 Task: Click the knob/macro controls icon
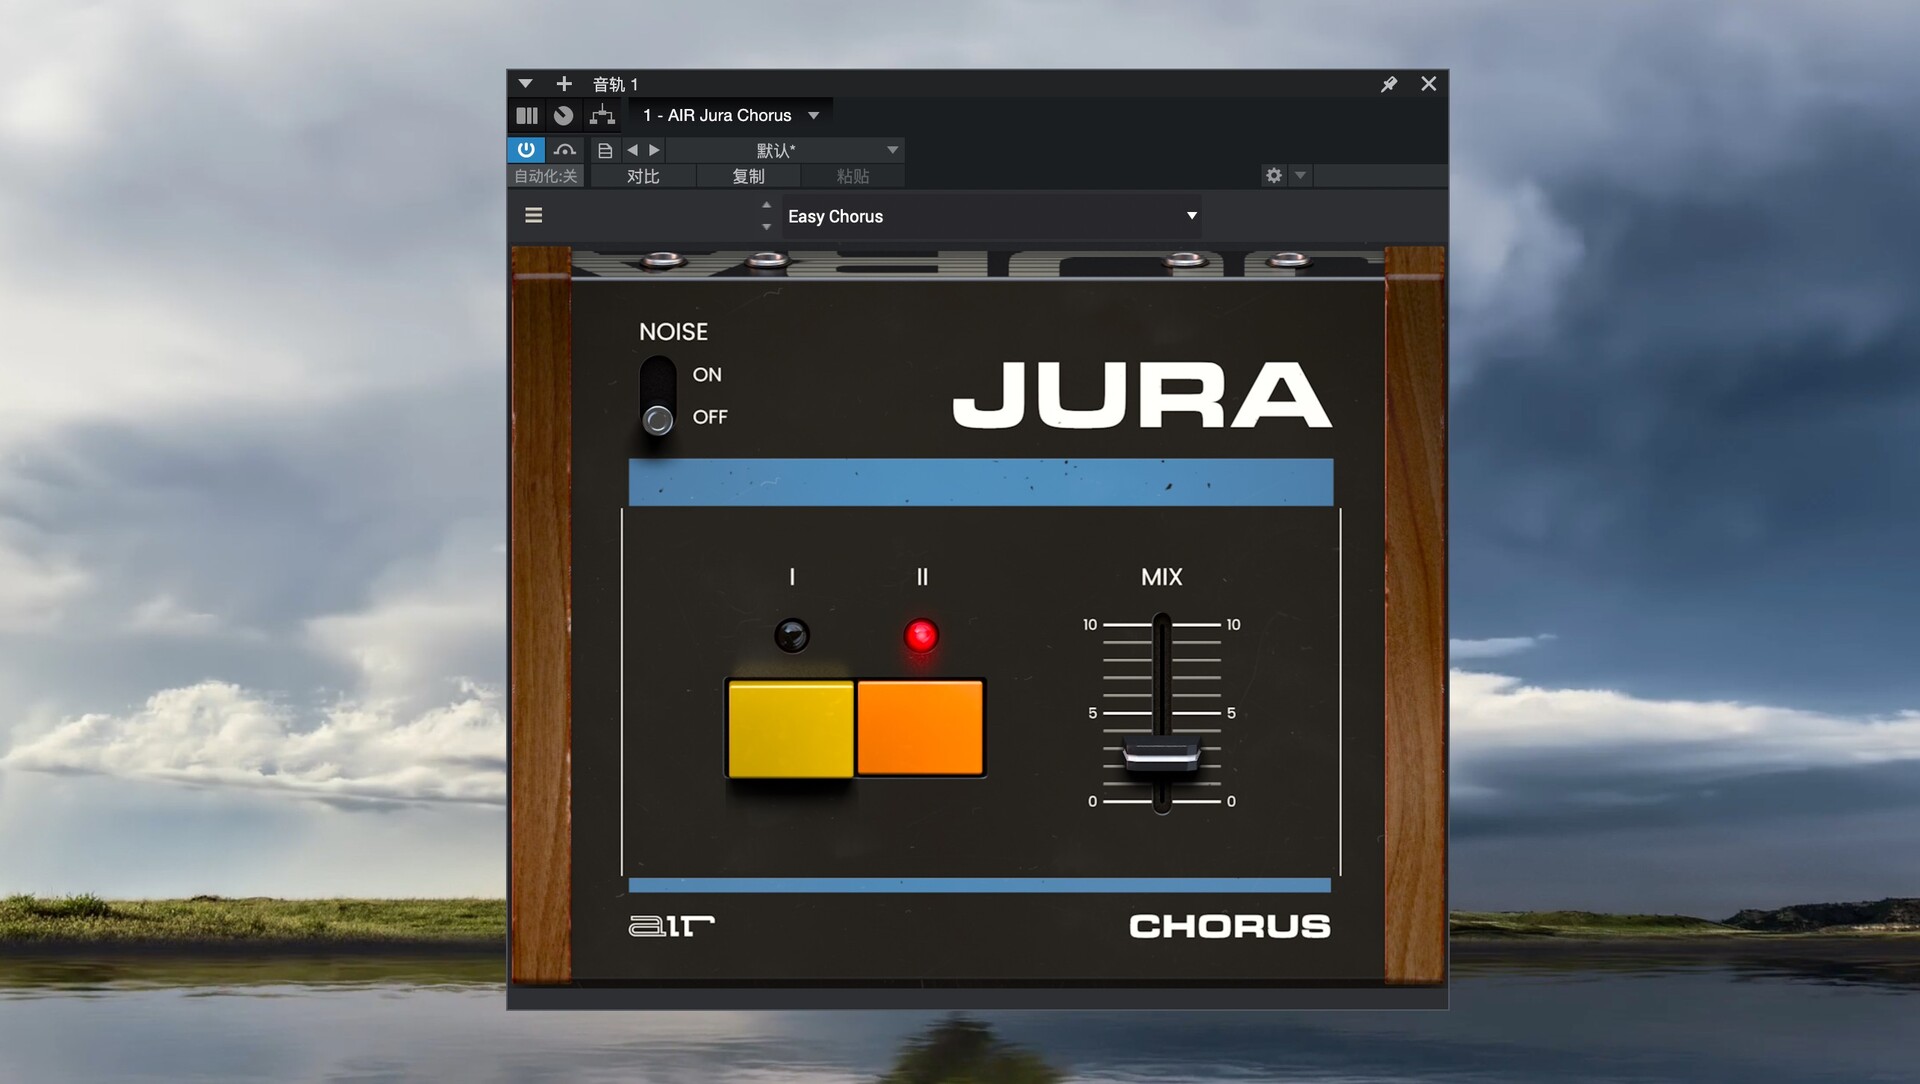(564, 115)
